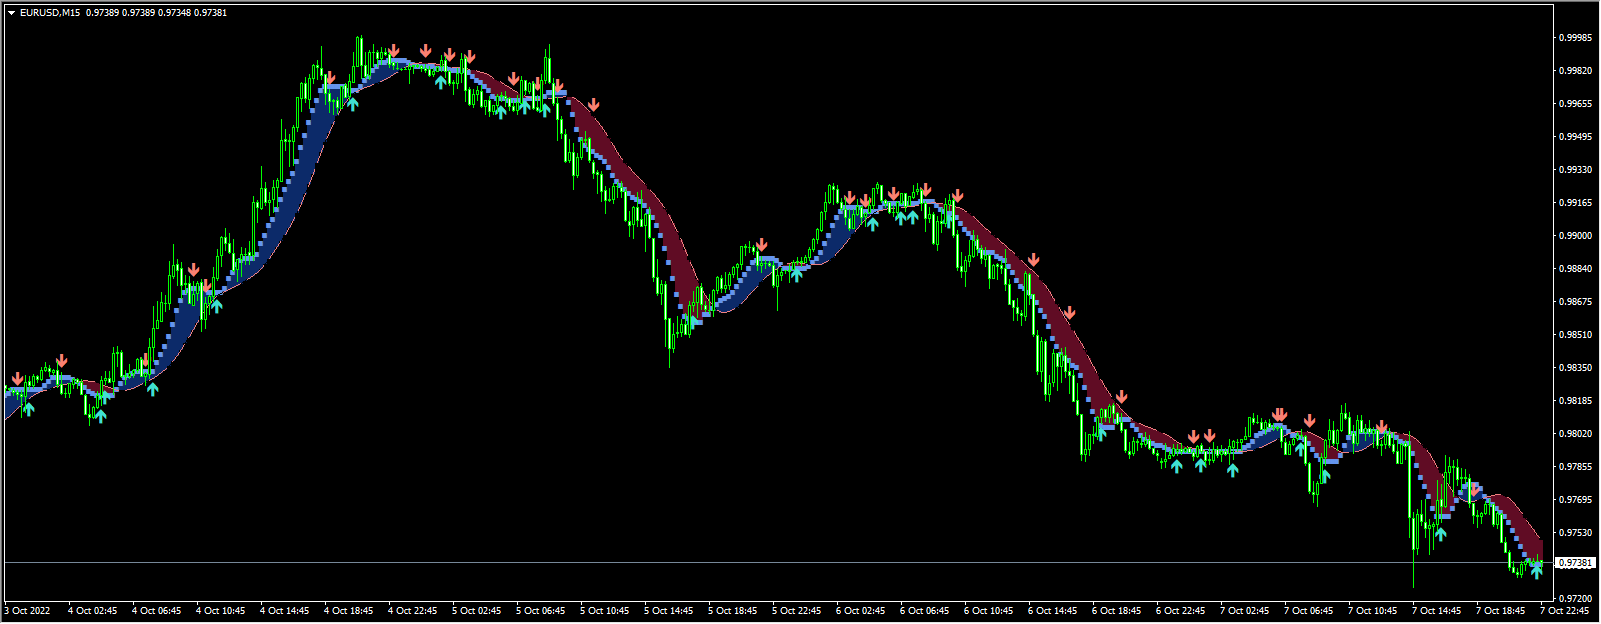Click the first red sell arrow at chart start
Image resolution: width=1601 pixels, height=624 pixels.
(17, 379)
